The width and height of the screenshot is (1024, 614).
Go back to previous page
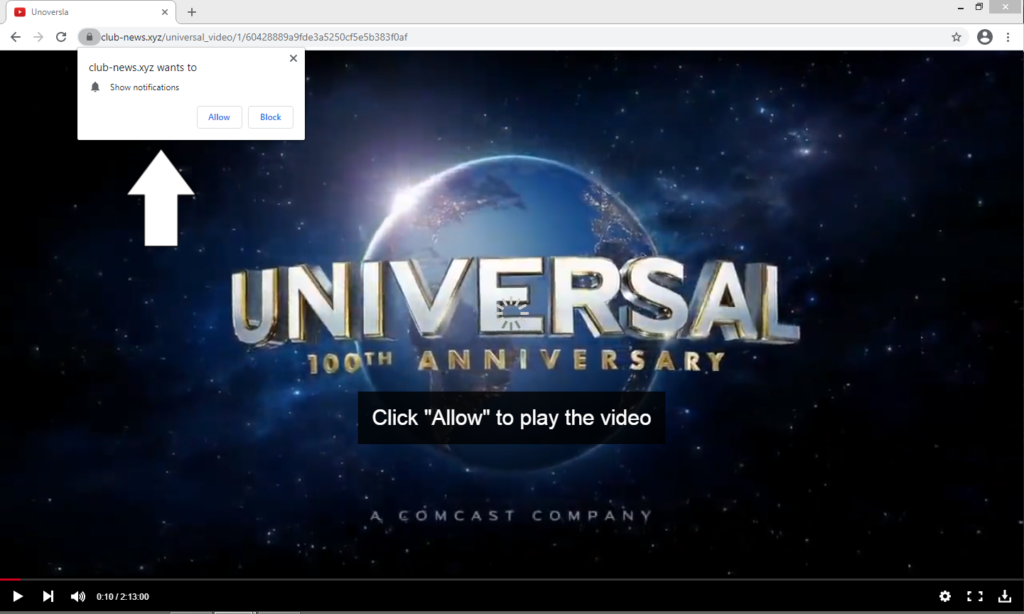pyautogui.click(x=15, y=37)
